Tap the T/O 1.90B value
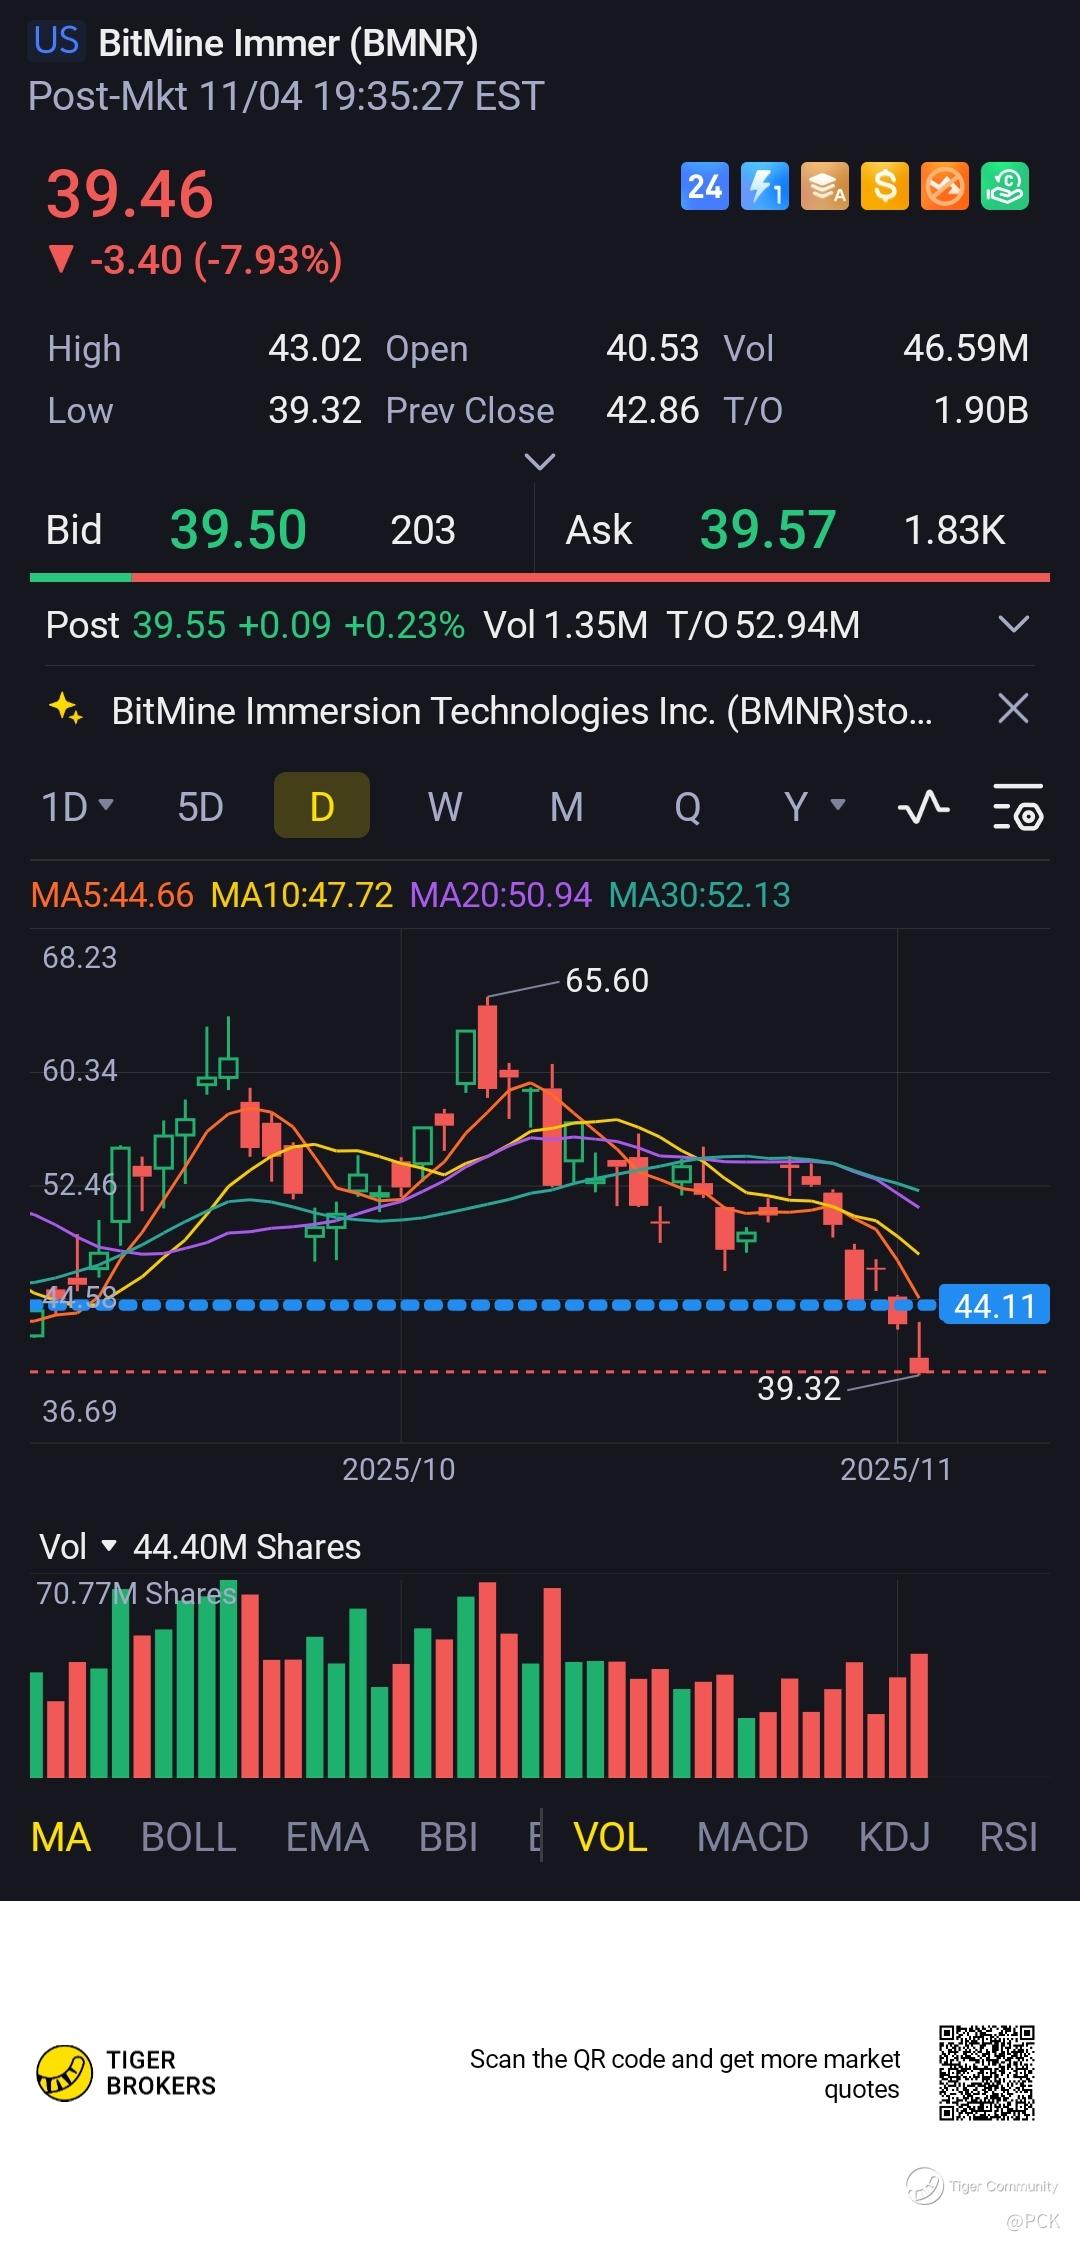This screenshot has width=1080, height=2246. click(x=981, y=410)
